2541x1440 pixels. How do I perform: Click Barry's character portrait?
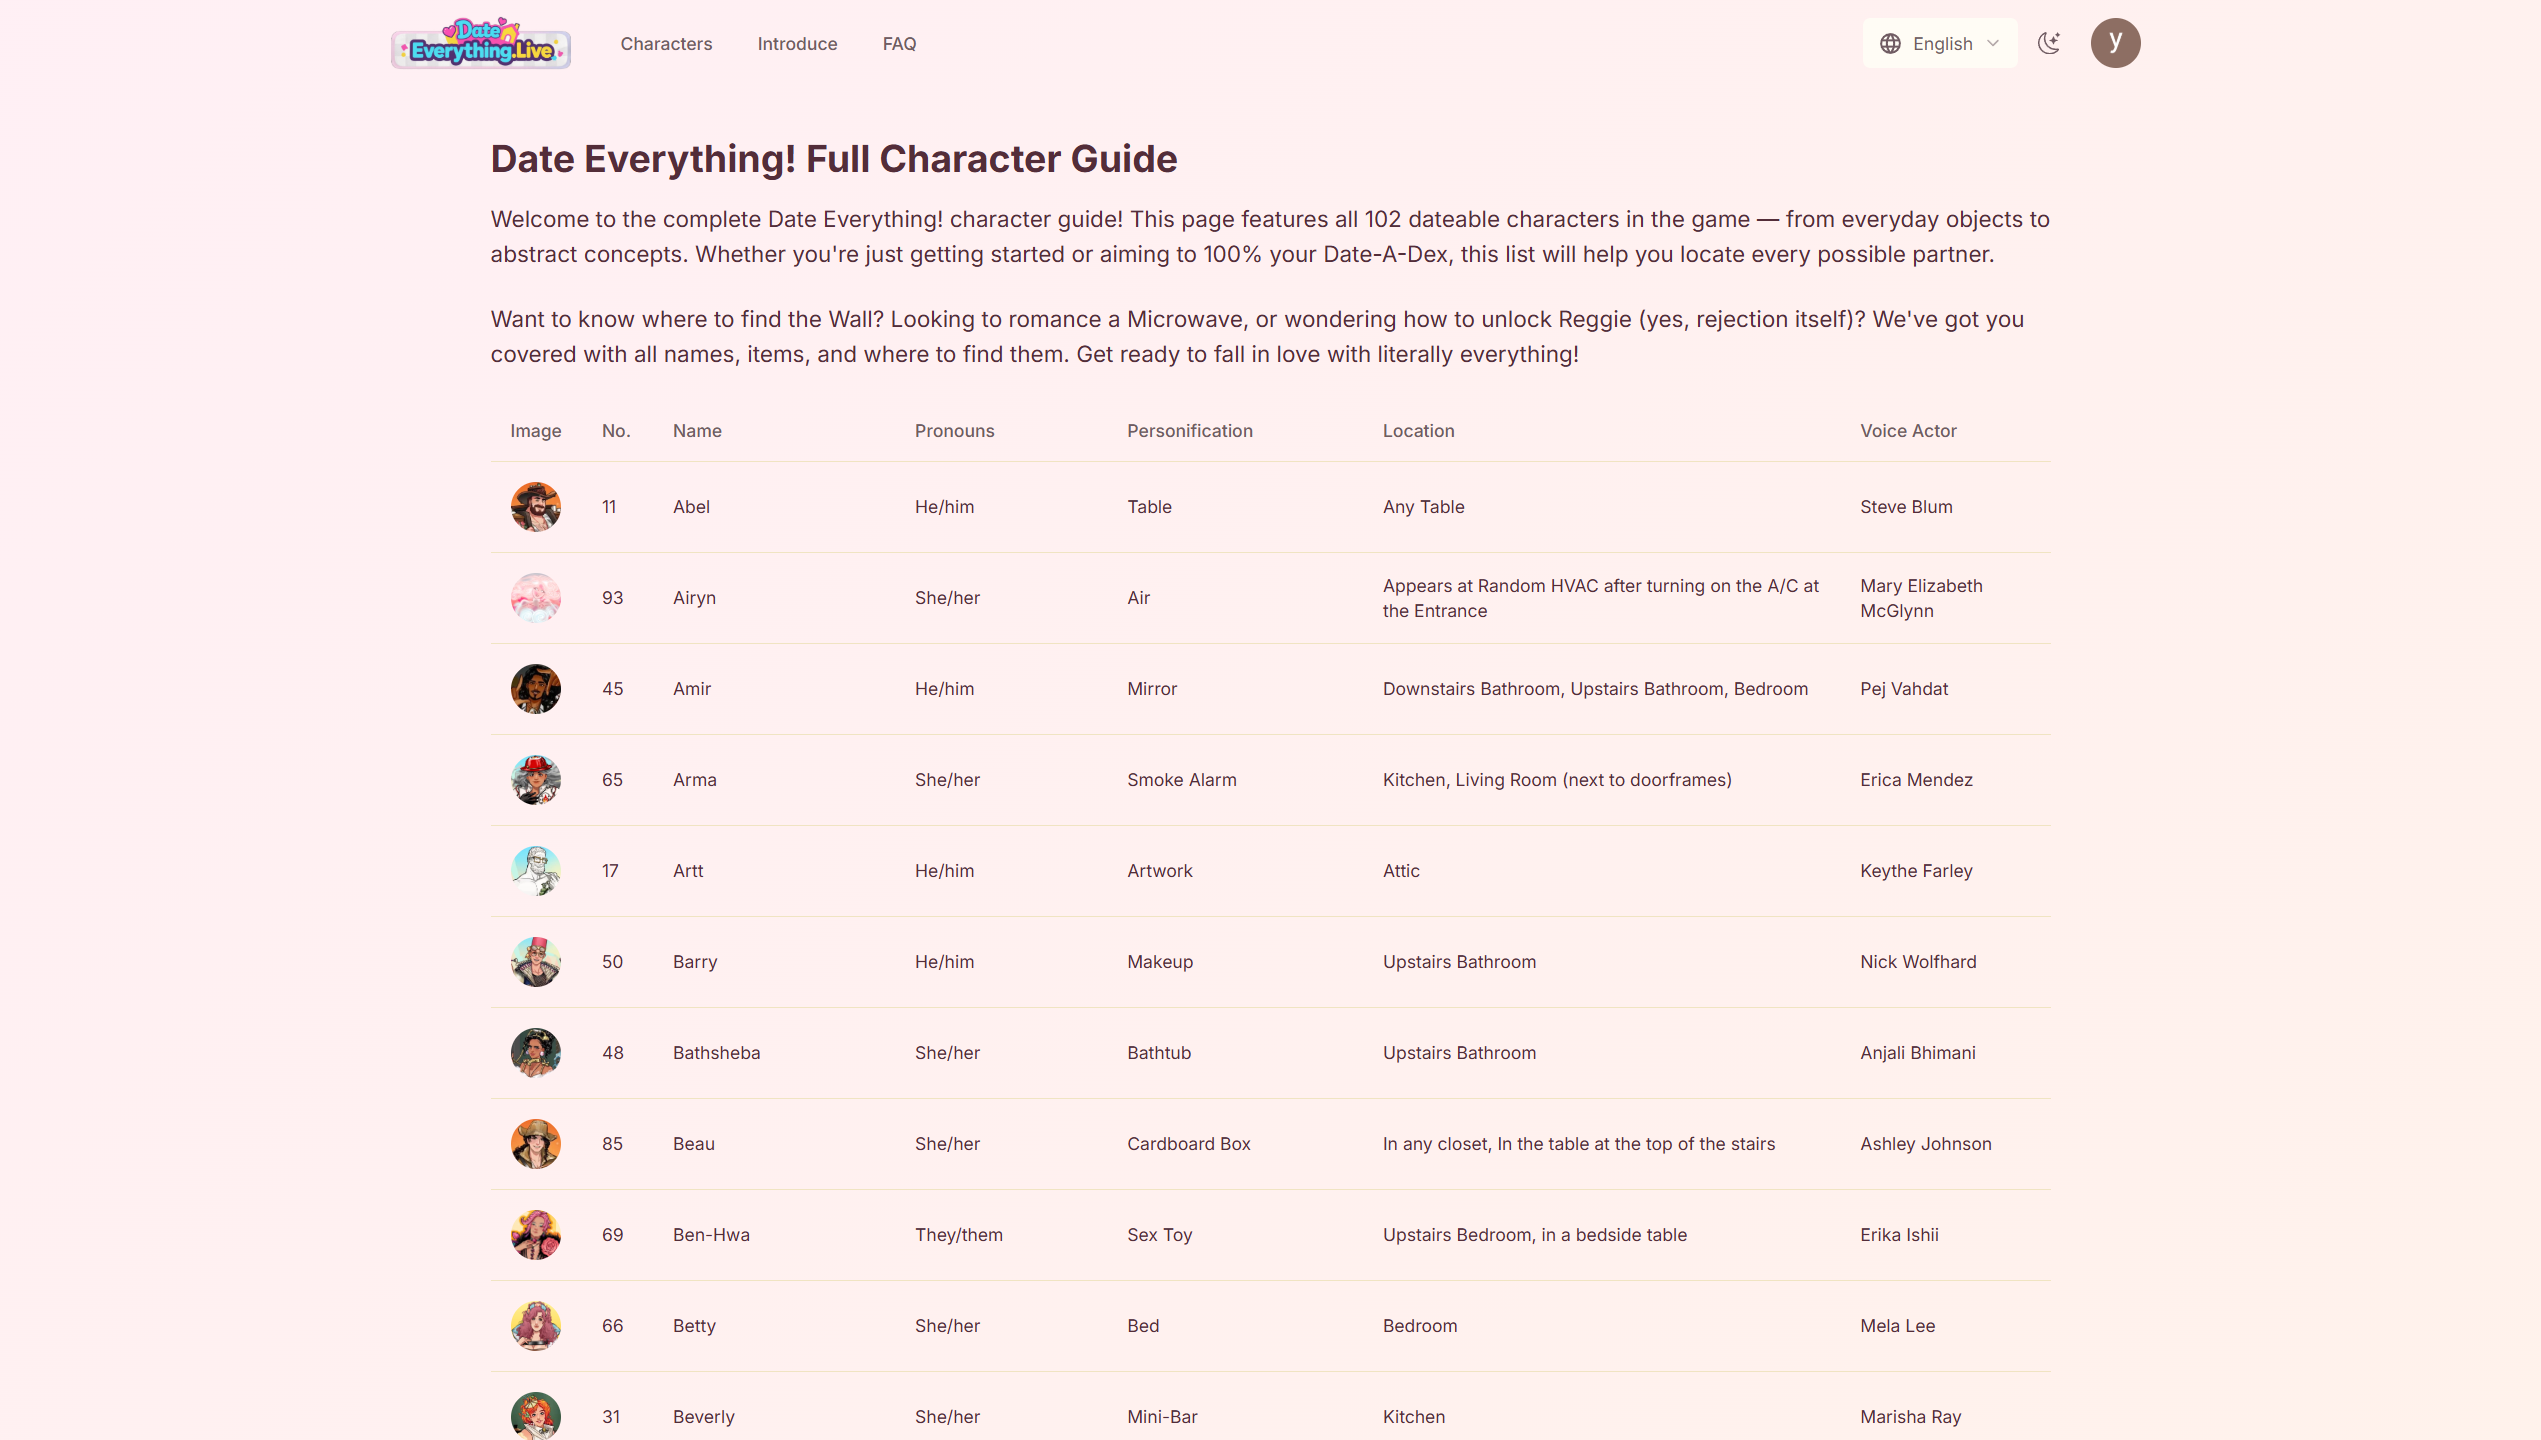tap(536, 962)
